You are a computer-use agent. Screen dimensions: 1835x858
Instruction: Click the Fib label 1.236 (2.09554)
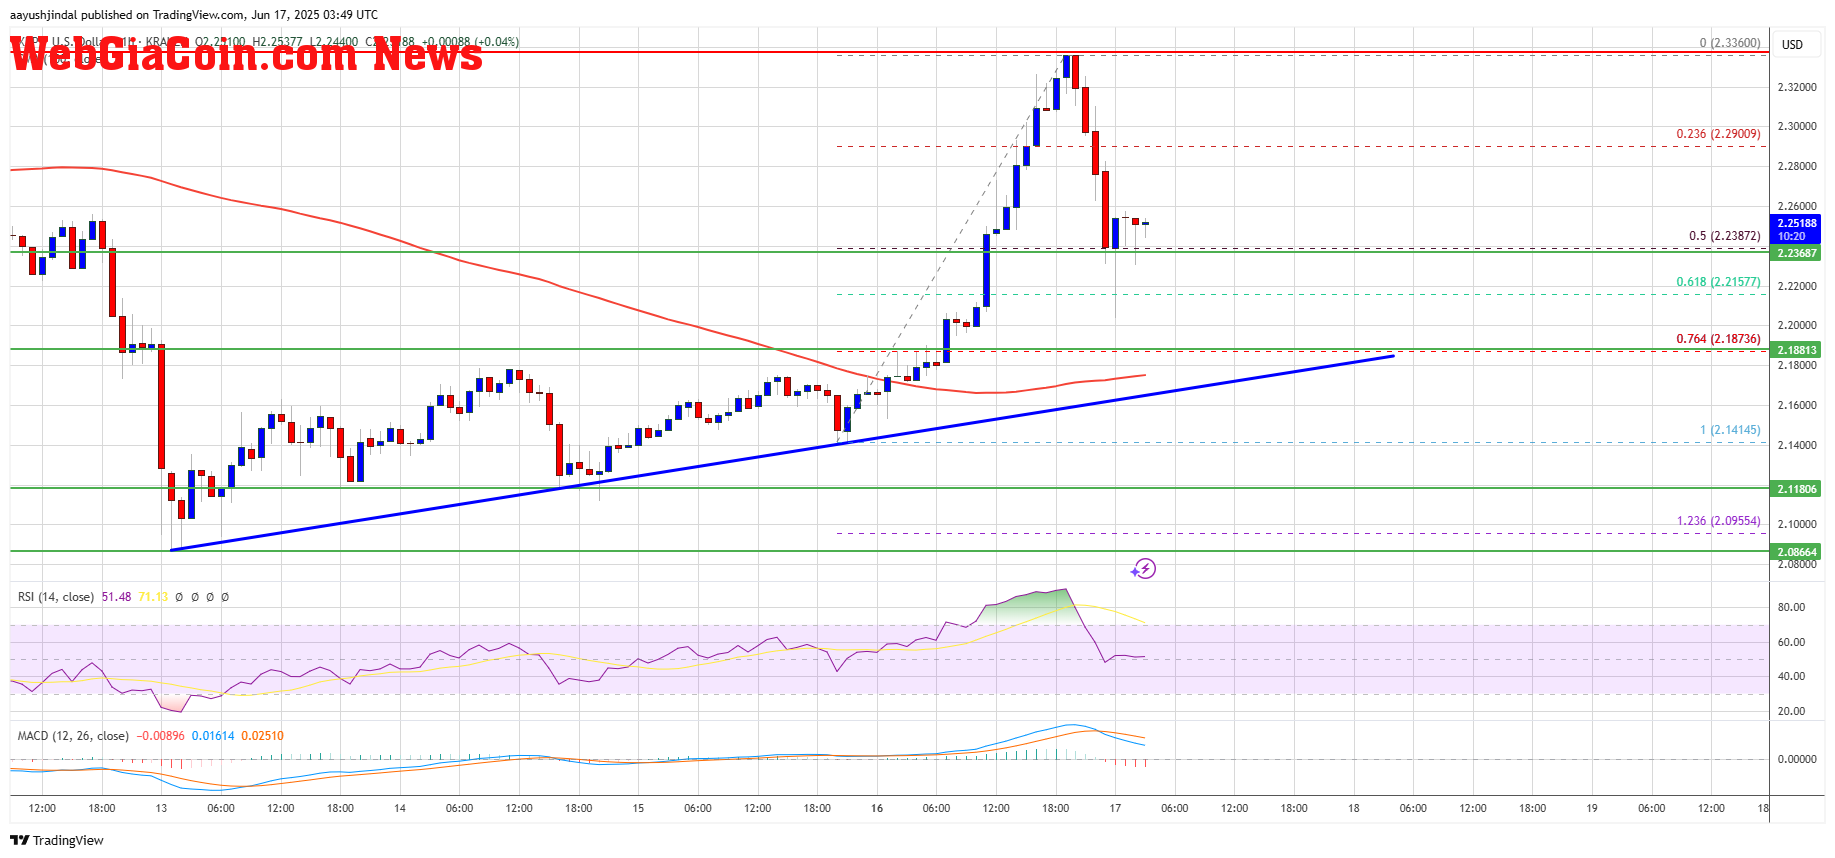pyautogui.click(x=1718, y=521)
